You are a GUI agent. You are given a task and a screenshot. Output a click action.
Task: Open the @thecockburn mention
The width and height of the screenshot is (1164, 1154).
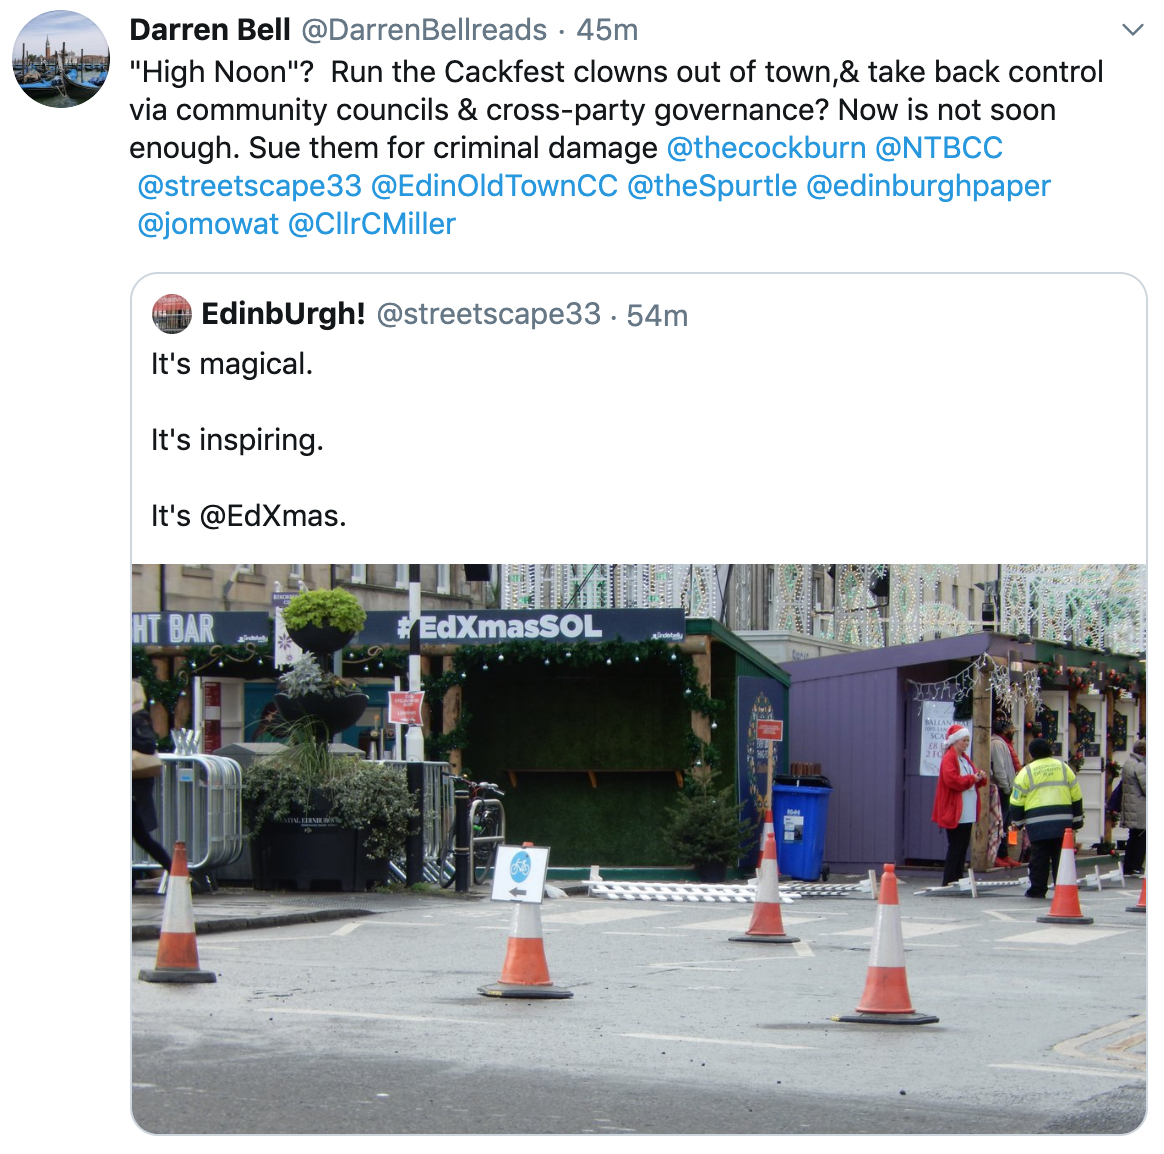(x=766, y=148)
